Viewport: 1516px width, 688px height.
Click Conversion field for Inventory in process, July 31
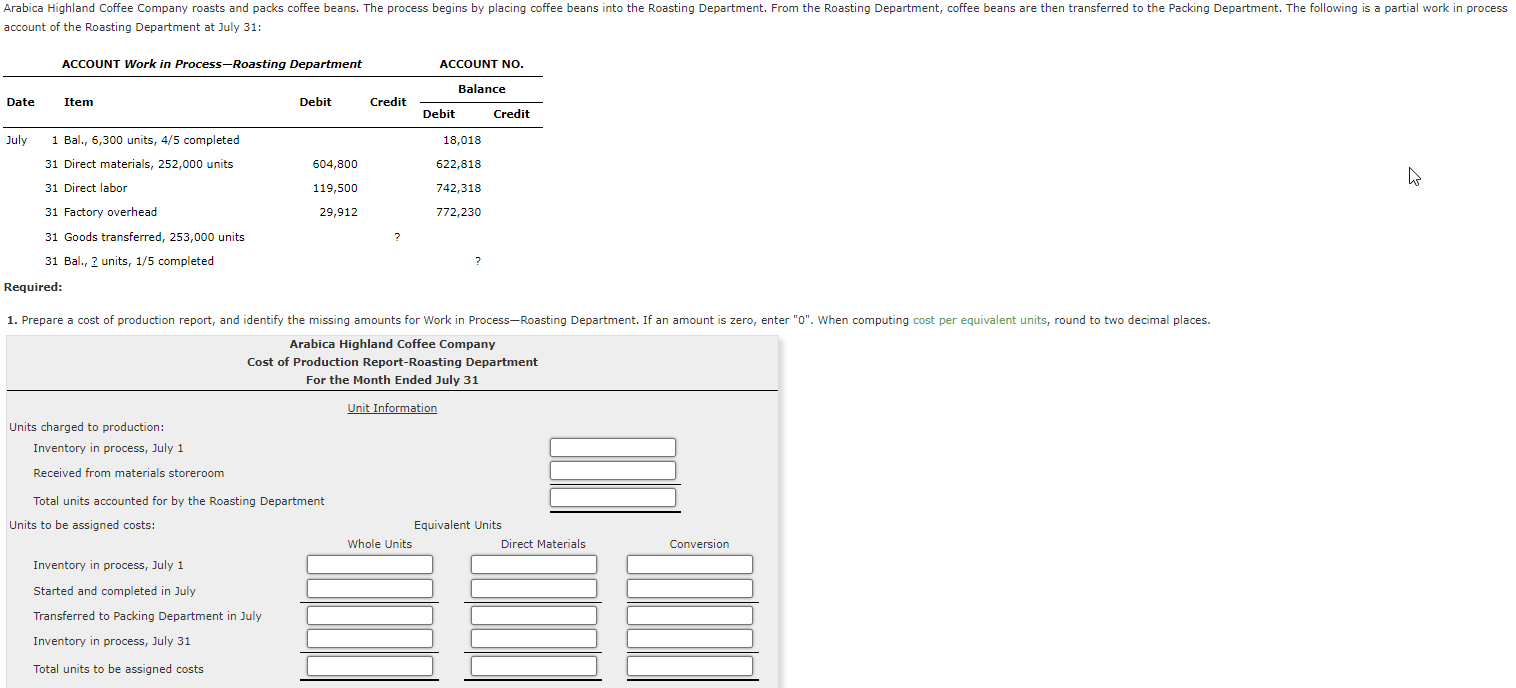[x=690, y=639]
